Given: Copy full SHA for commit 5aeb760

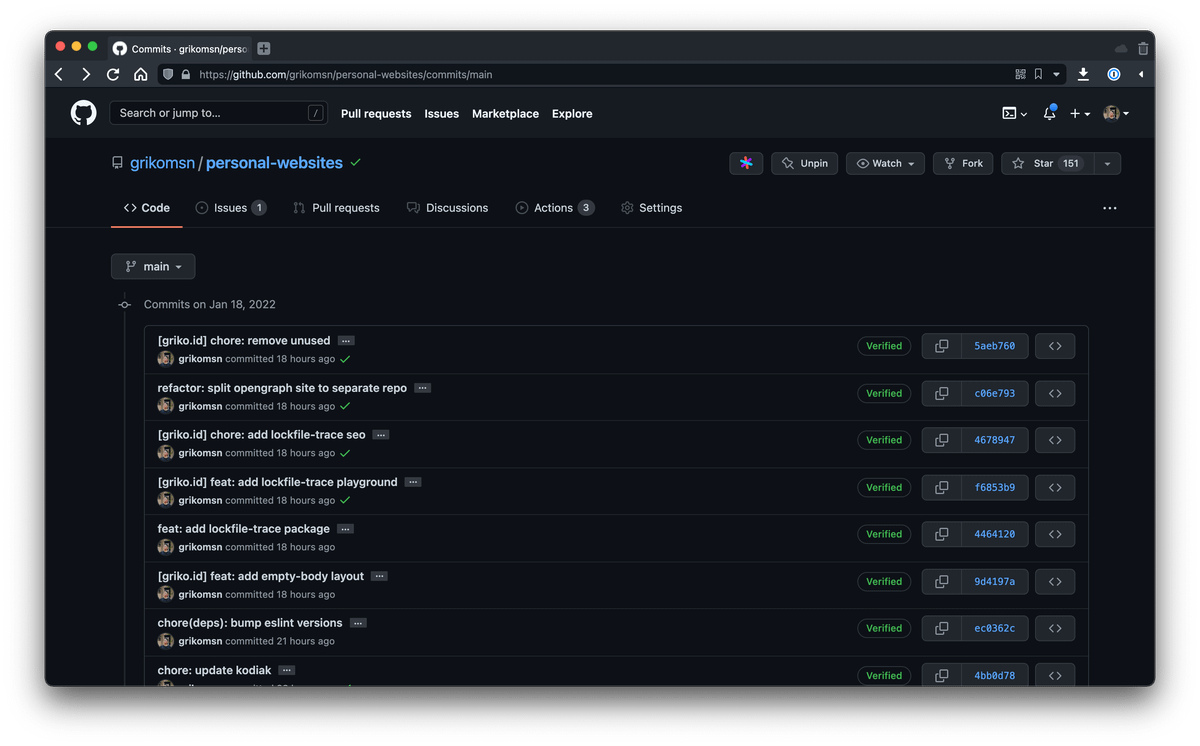Looking at the screenshot, I should (x=941, y=346).
